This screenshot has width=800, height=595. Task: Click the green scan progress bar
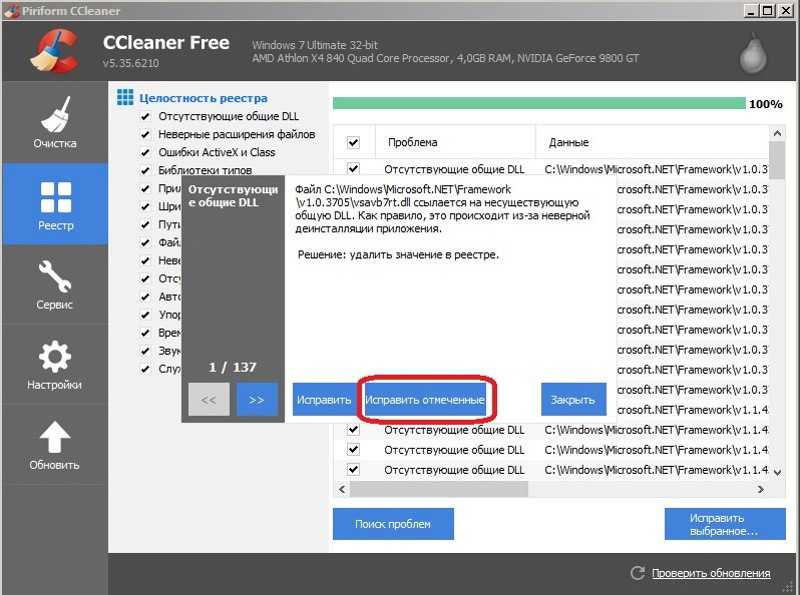(x=539, y=104)
